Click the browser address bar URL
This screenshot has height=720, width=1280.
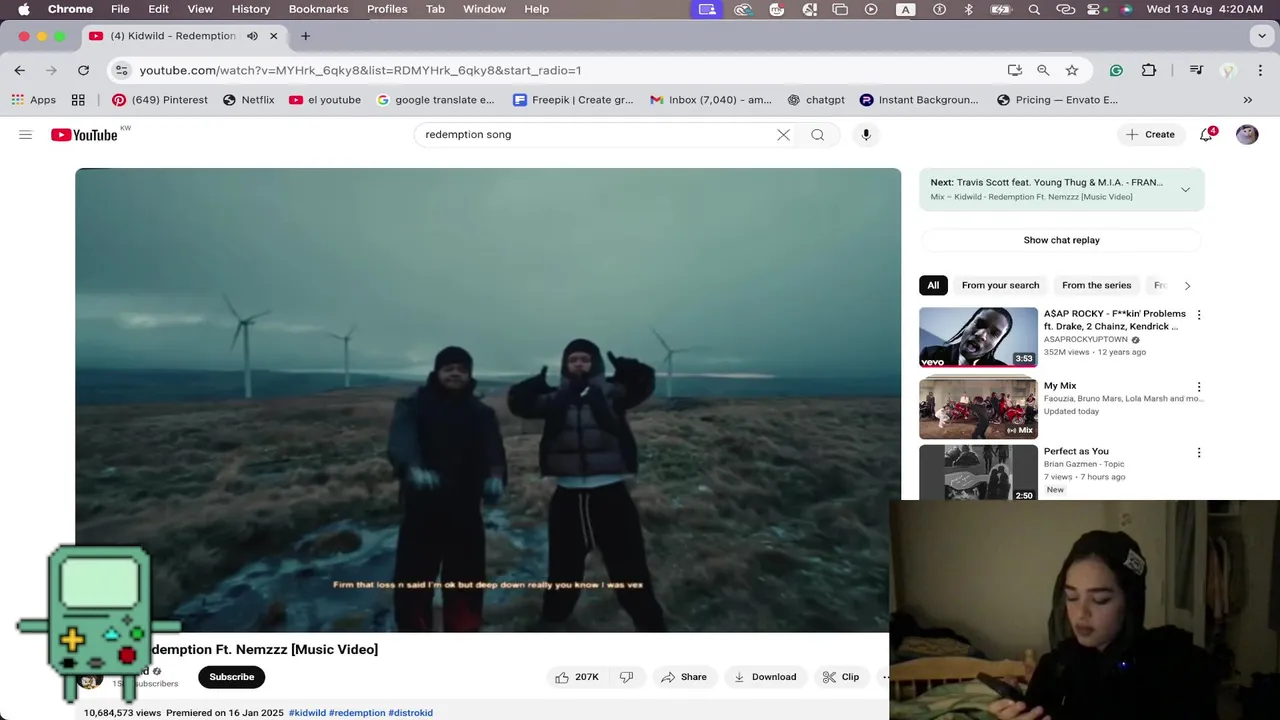(x=360, y=70)
